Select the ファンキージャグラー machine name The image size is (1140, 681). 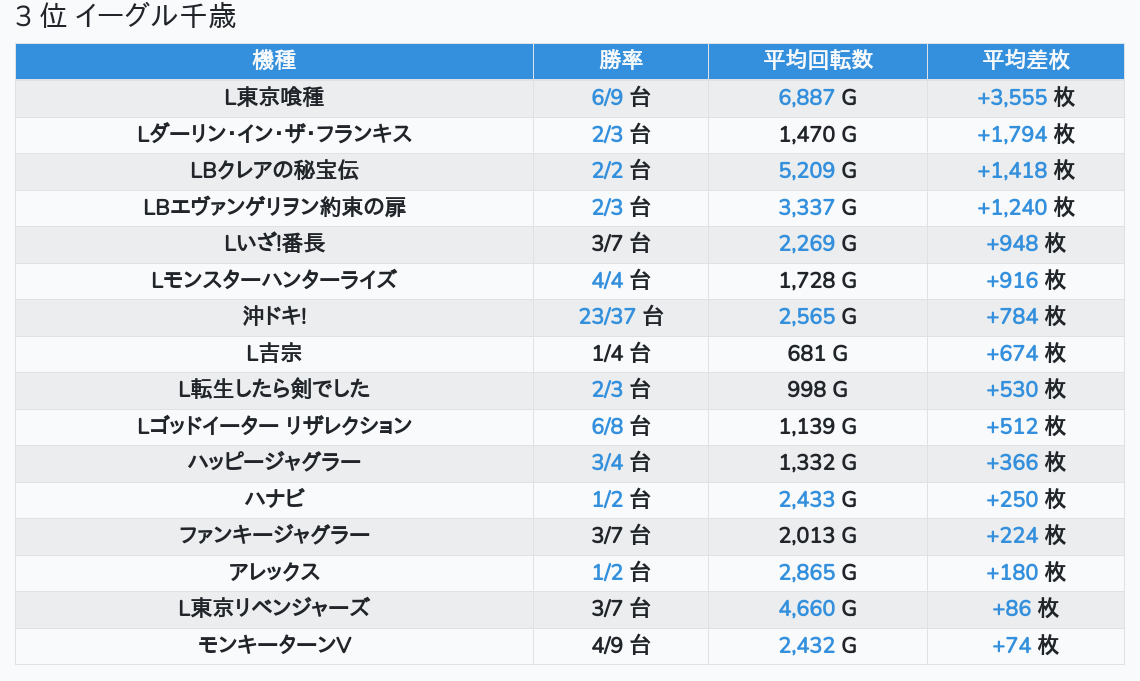tap(274, 535)
